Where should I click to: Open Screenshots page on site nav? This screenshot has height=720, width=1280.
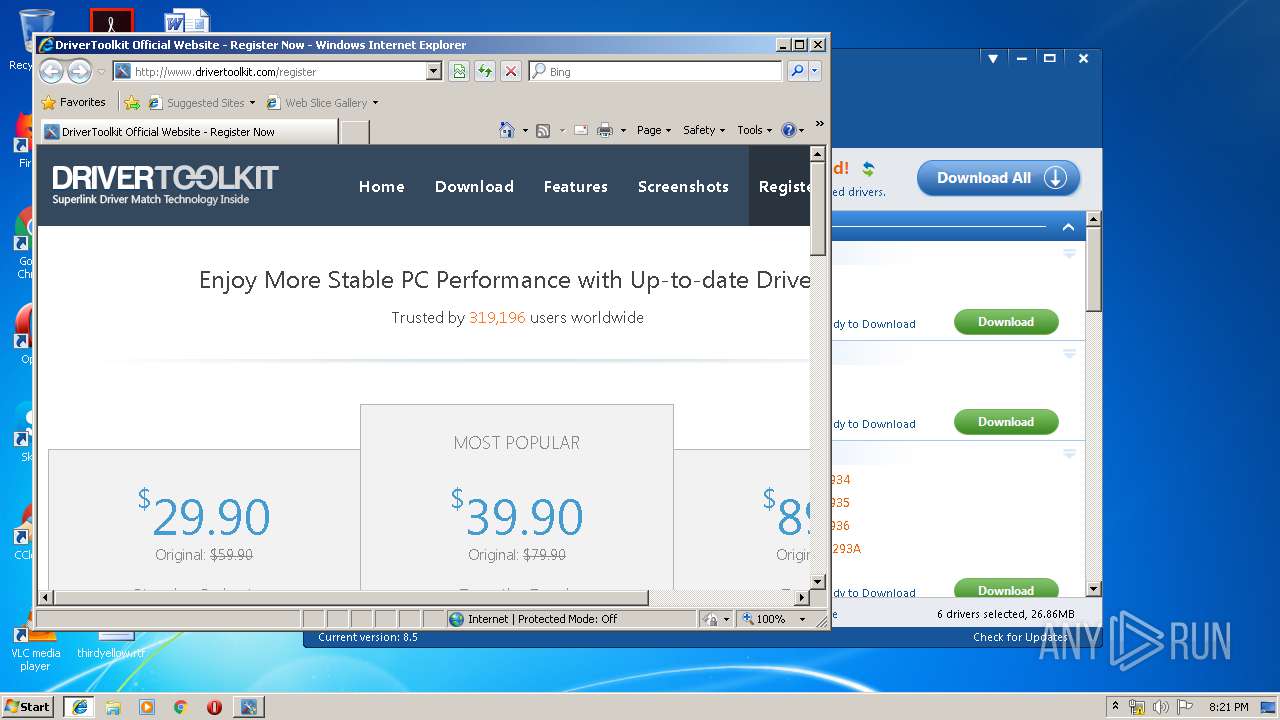tap(683, 186)
